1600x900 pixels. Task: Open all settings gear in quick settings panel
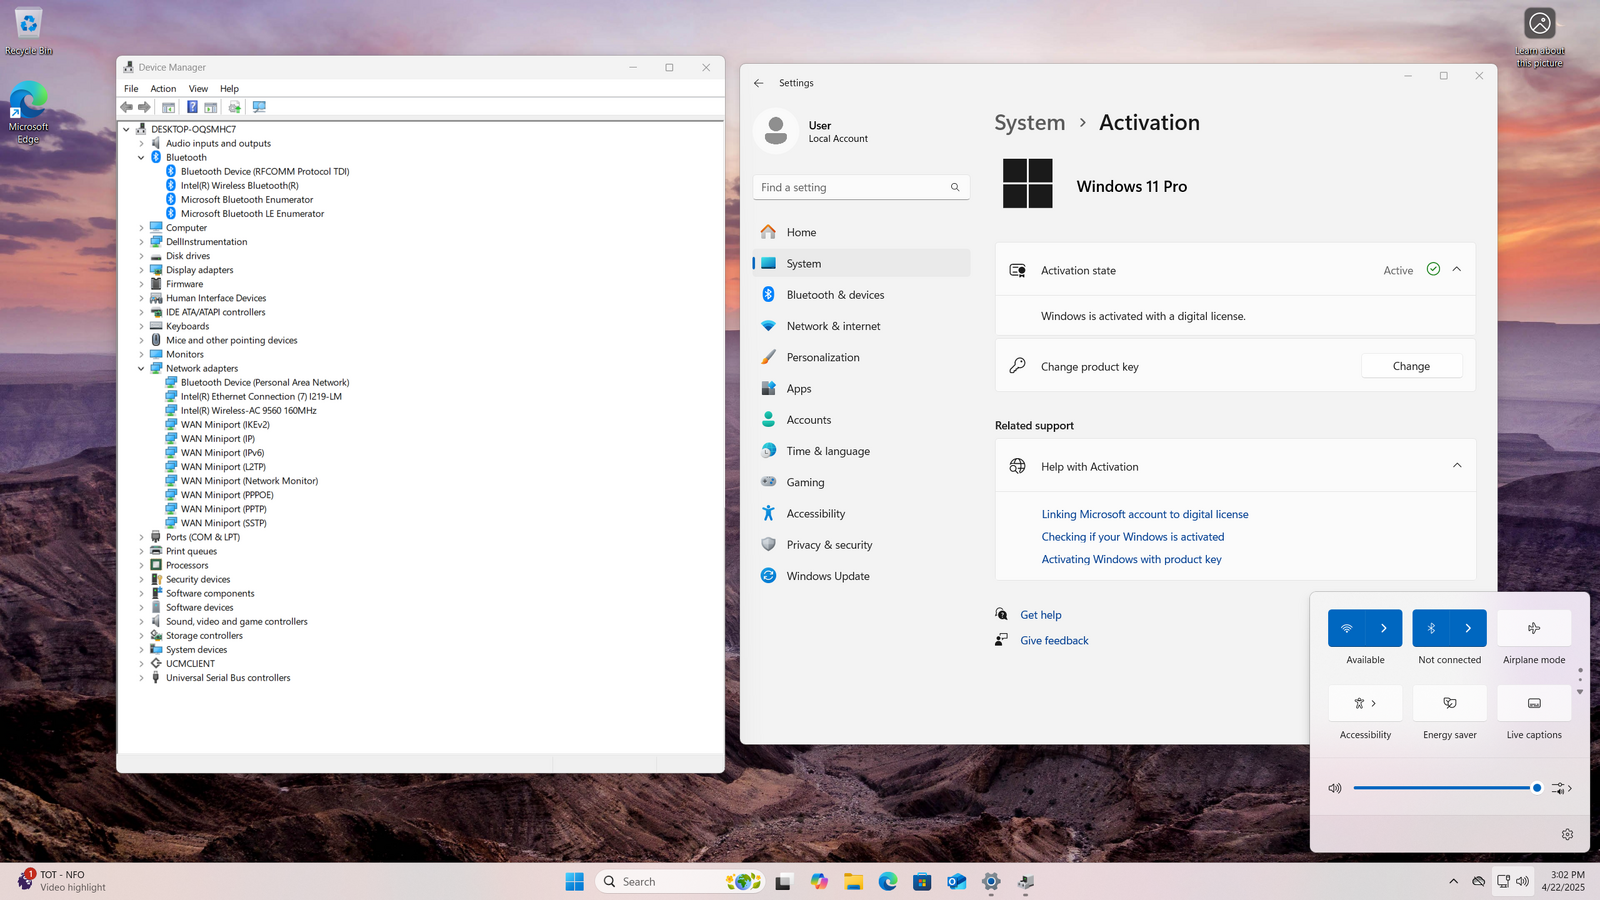1567,834
